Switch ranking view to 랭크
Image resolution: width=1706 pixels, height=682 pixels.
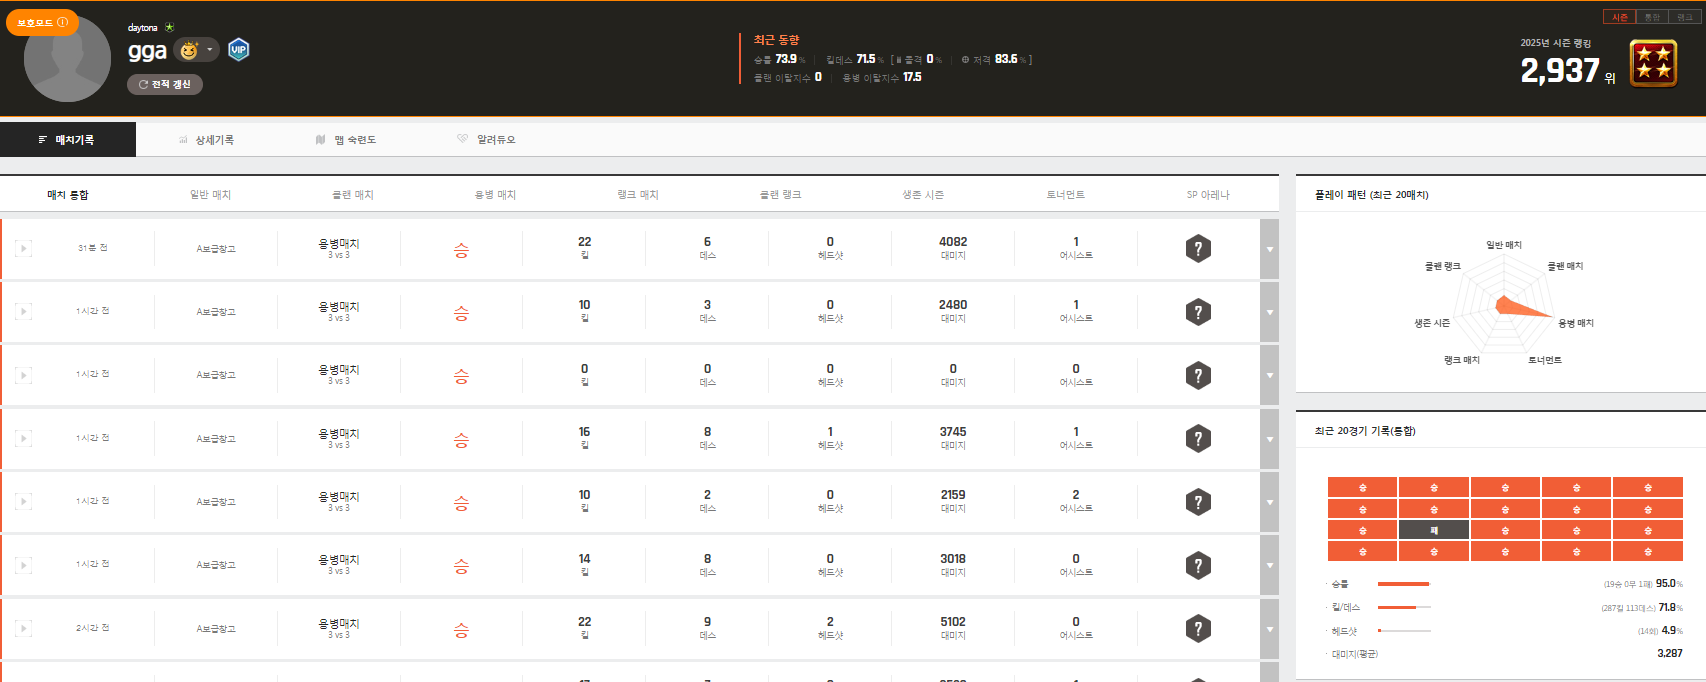coord(1684,17)
